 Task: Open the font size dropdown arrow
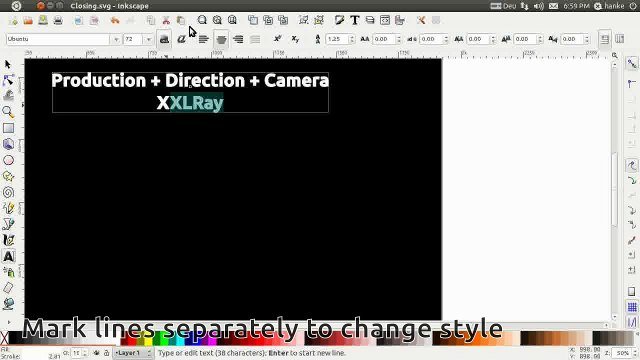click(x=149, y=39)
